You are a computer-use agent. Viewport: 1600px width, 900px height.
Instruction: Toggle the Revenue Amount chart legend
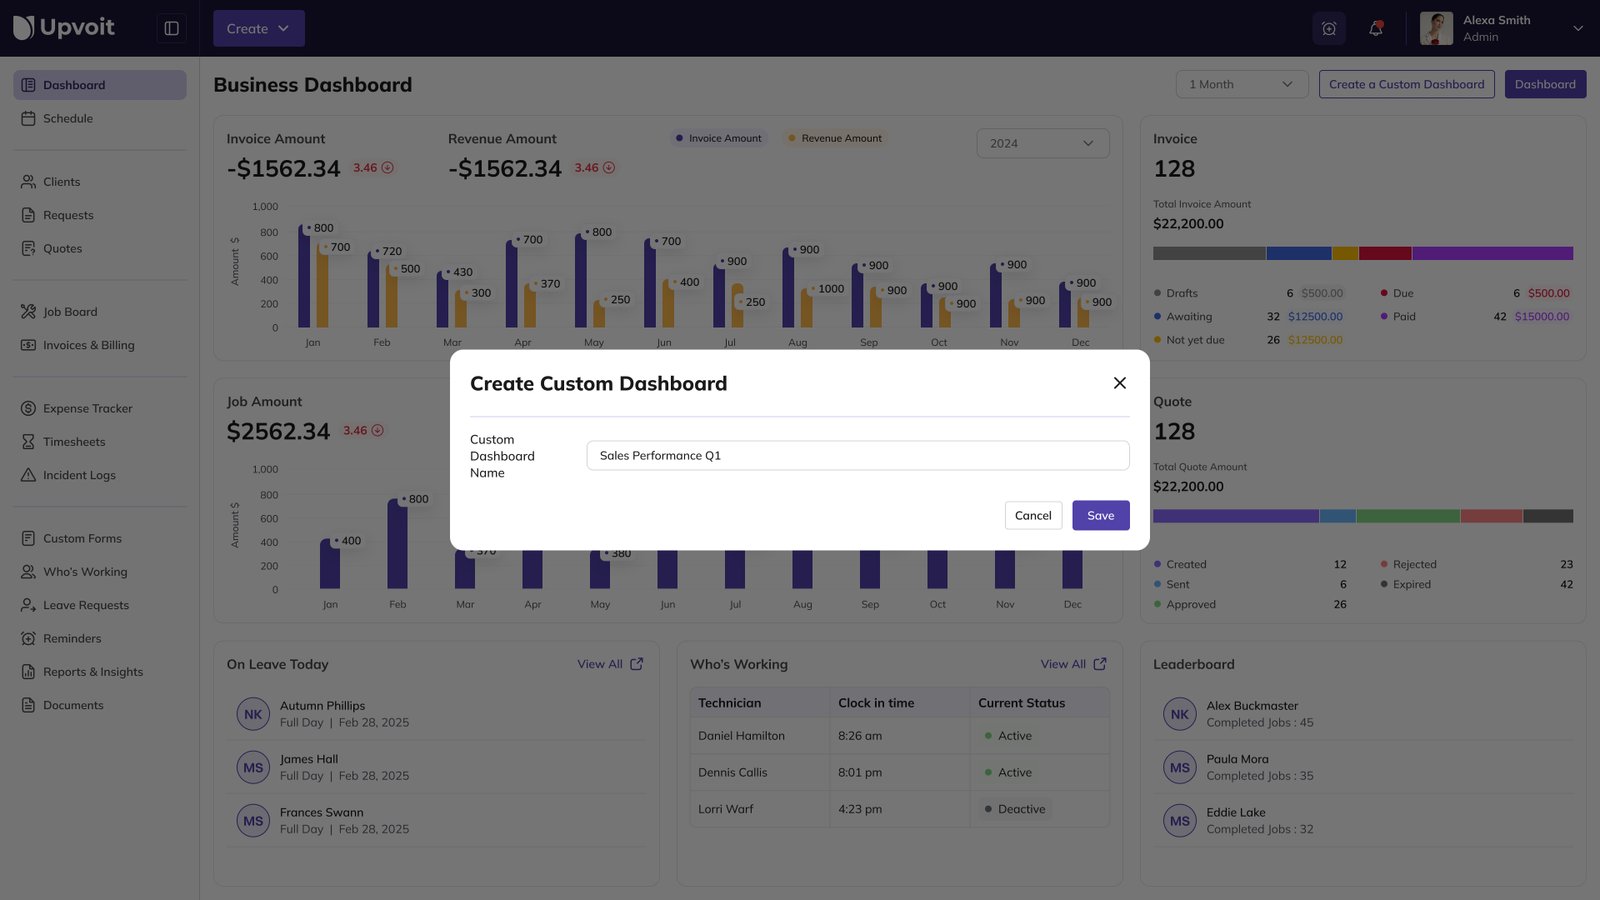(834, 138)
